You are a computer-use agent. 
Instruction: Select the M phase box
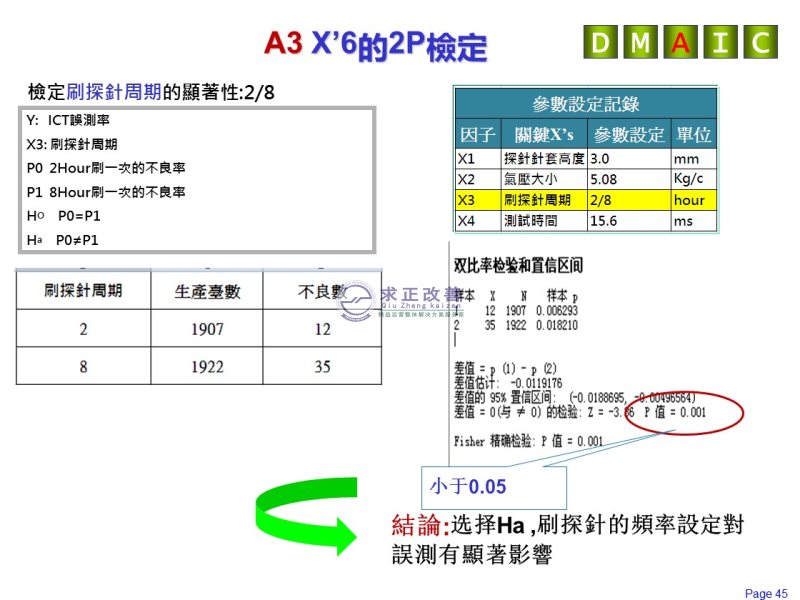tap(640, 42)
